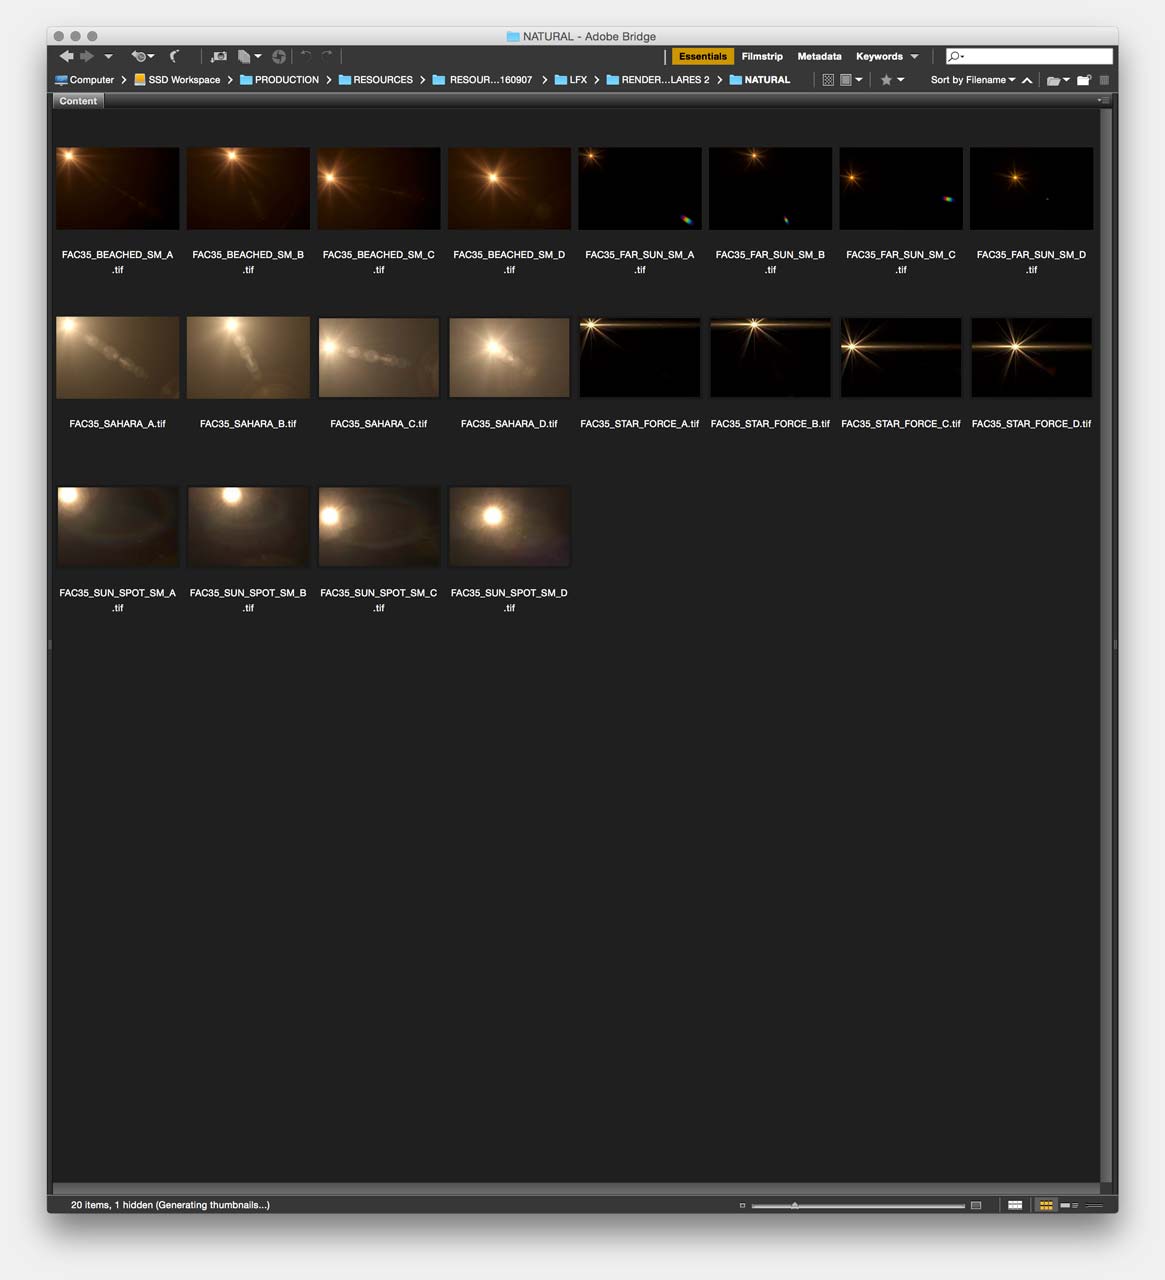Lock thumbnail grid toggle

click(1015, 1205)
